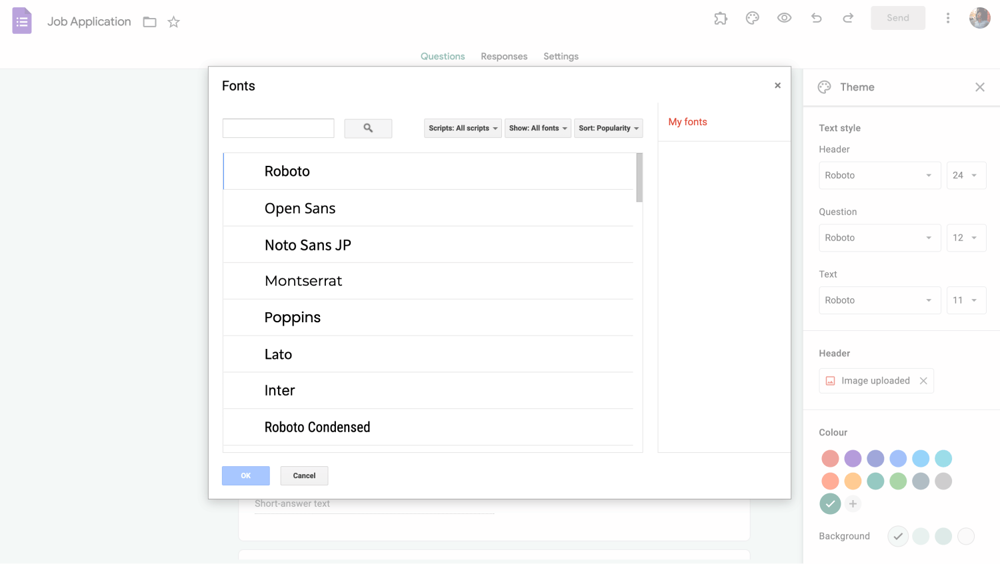The image size is (1000, 564).
Task: Select the Roboto Condensed font
Action: click(x=428, y=427)
